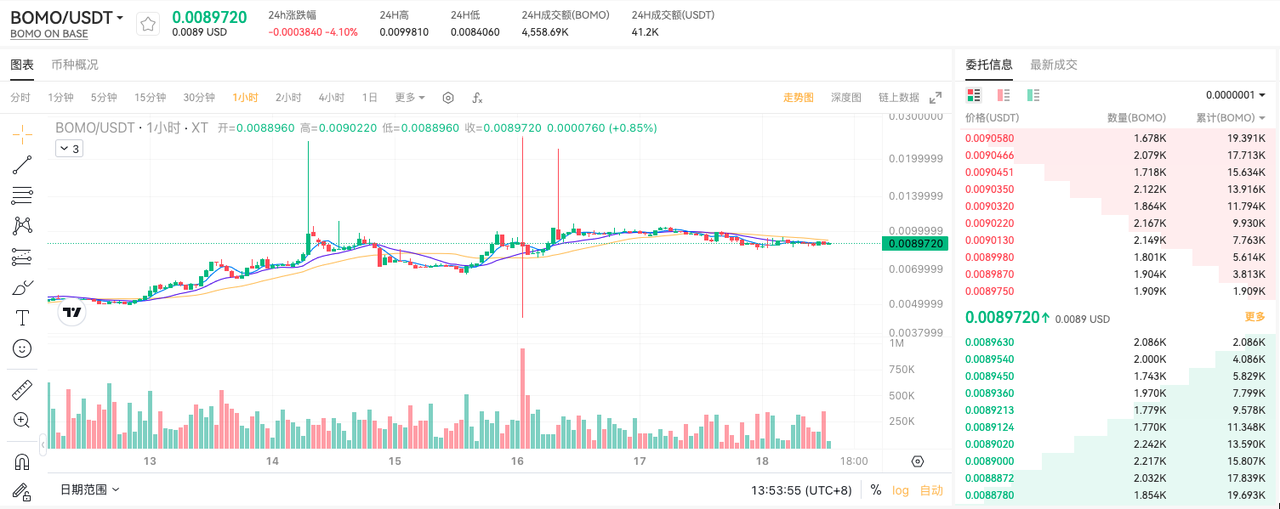Show bids-only green order book view

tap(1033, 95)
